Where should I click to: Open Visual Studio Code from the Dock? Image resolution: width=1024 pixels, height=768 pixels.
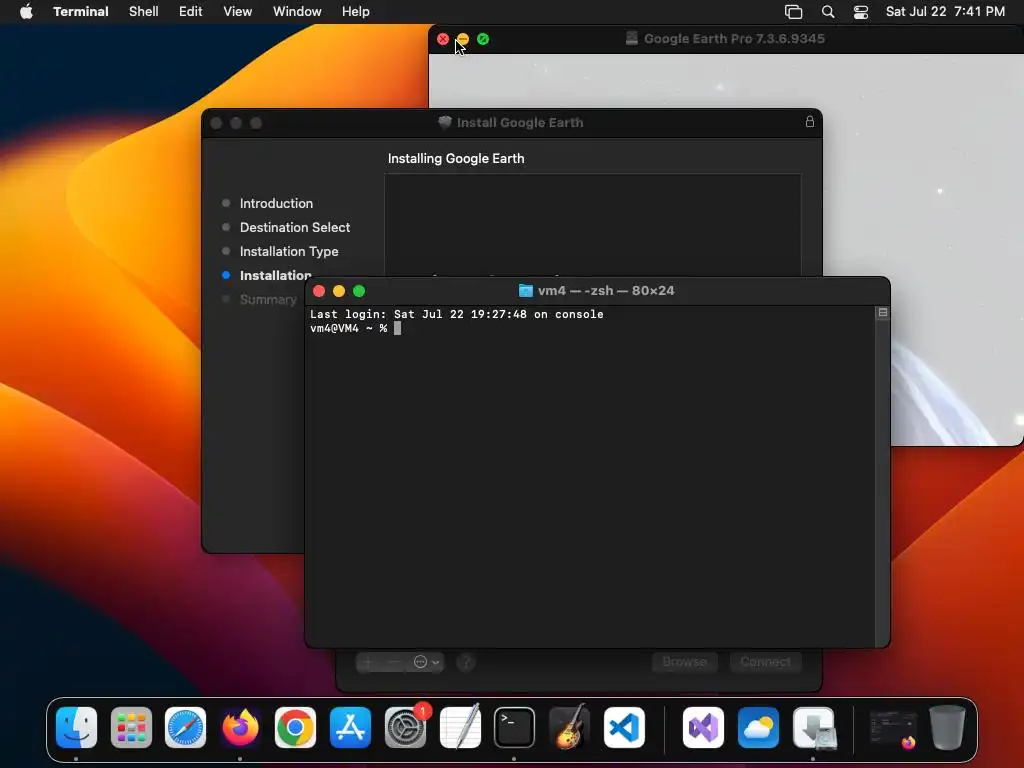(624, 728)
